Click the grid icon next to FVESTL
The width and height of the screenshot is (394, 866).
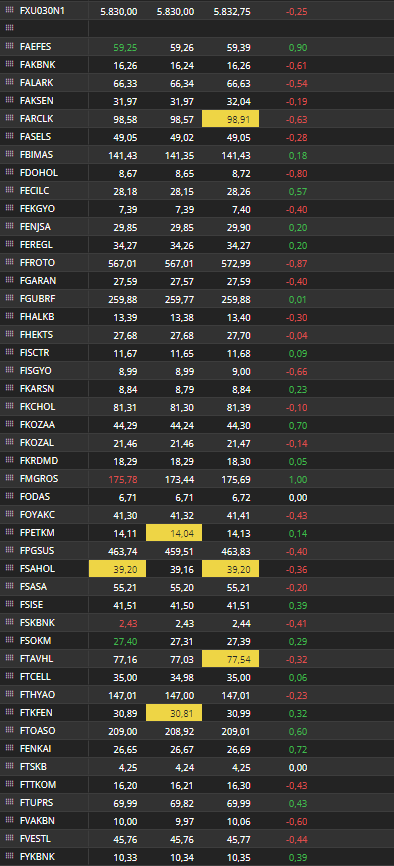click(x=9, y=839)
